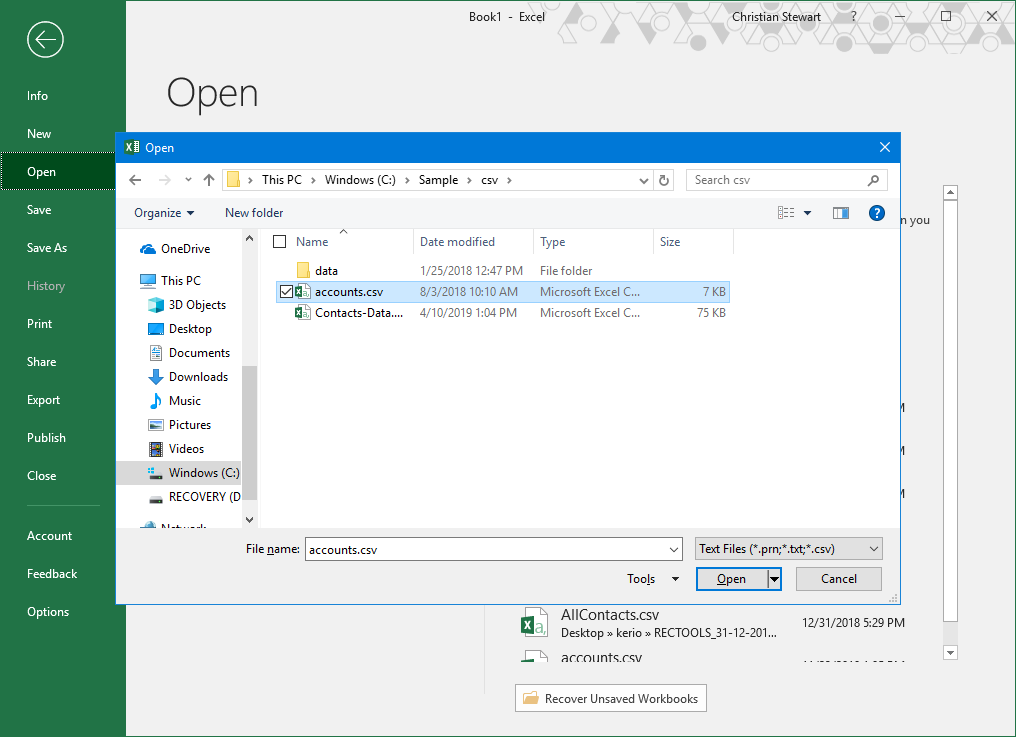Screen dimensions: 1016x737
Task: Click the Contacts-Data file icon
Action: click(x=303, y=313)
